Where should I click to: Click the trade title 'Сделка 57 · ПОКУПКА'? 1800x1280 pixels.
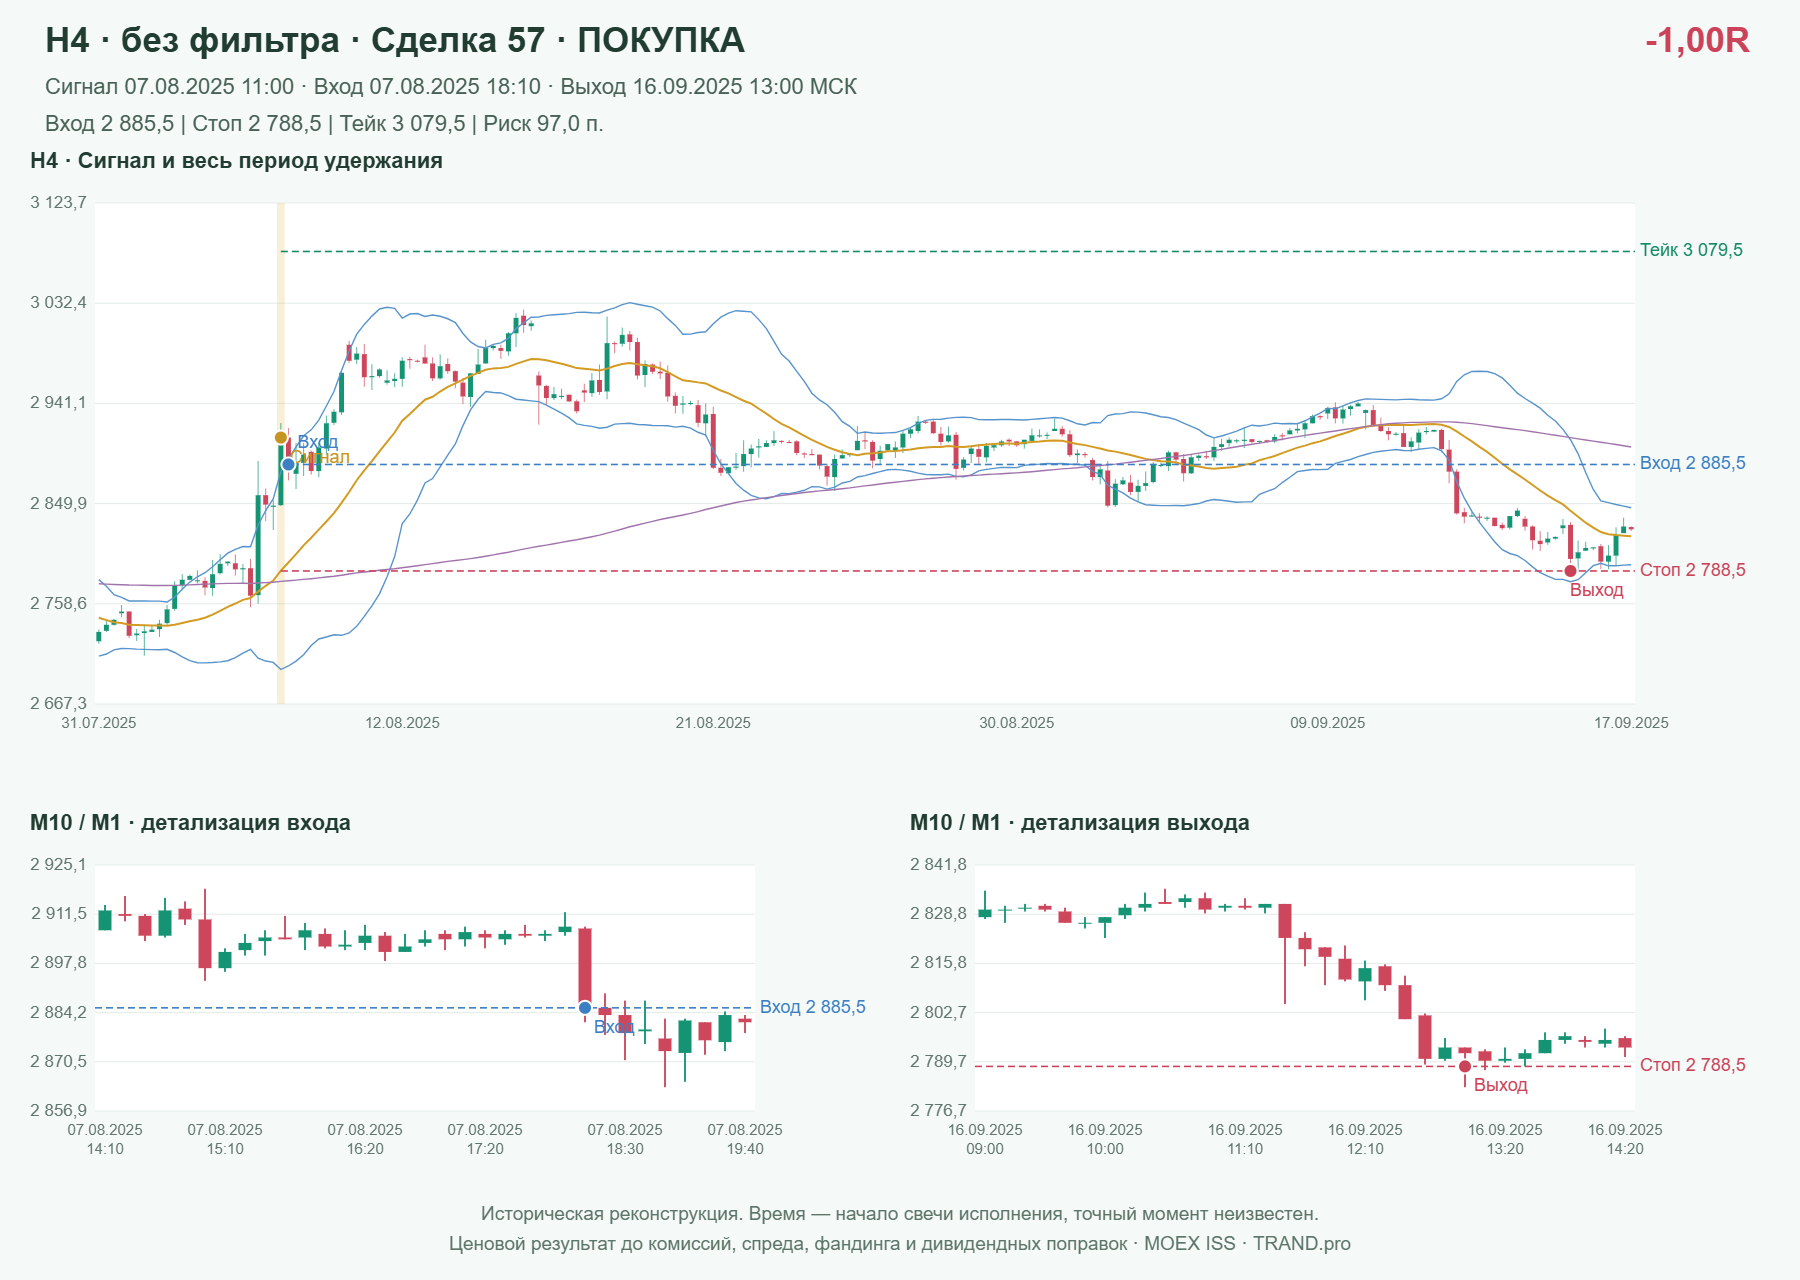[557, 40]
